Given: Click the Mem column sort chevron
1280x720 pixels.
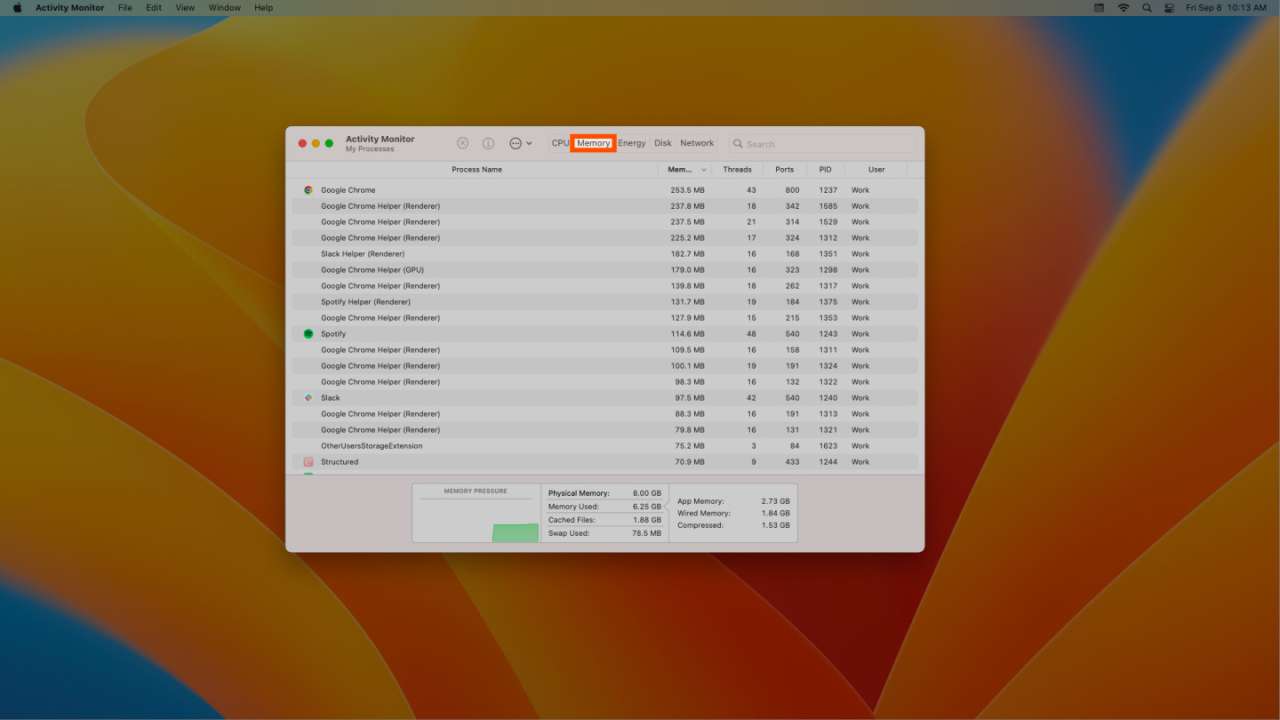Looking at the screenshot, I should tap(702, 169).
